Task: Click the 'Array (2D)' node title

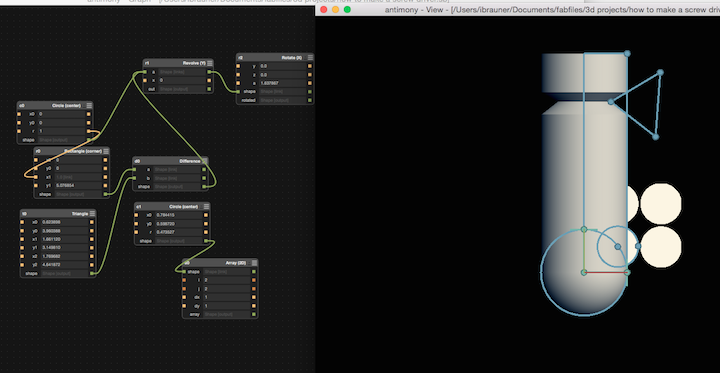Action: point(236,263)
